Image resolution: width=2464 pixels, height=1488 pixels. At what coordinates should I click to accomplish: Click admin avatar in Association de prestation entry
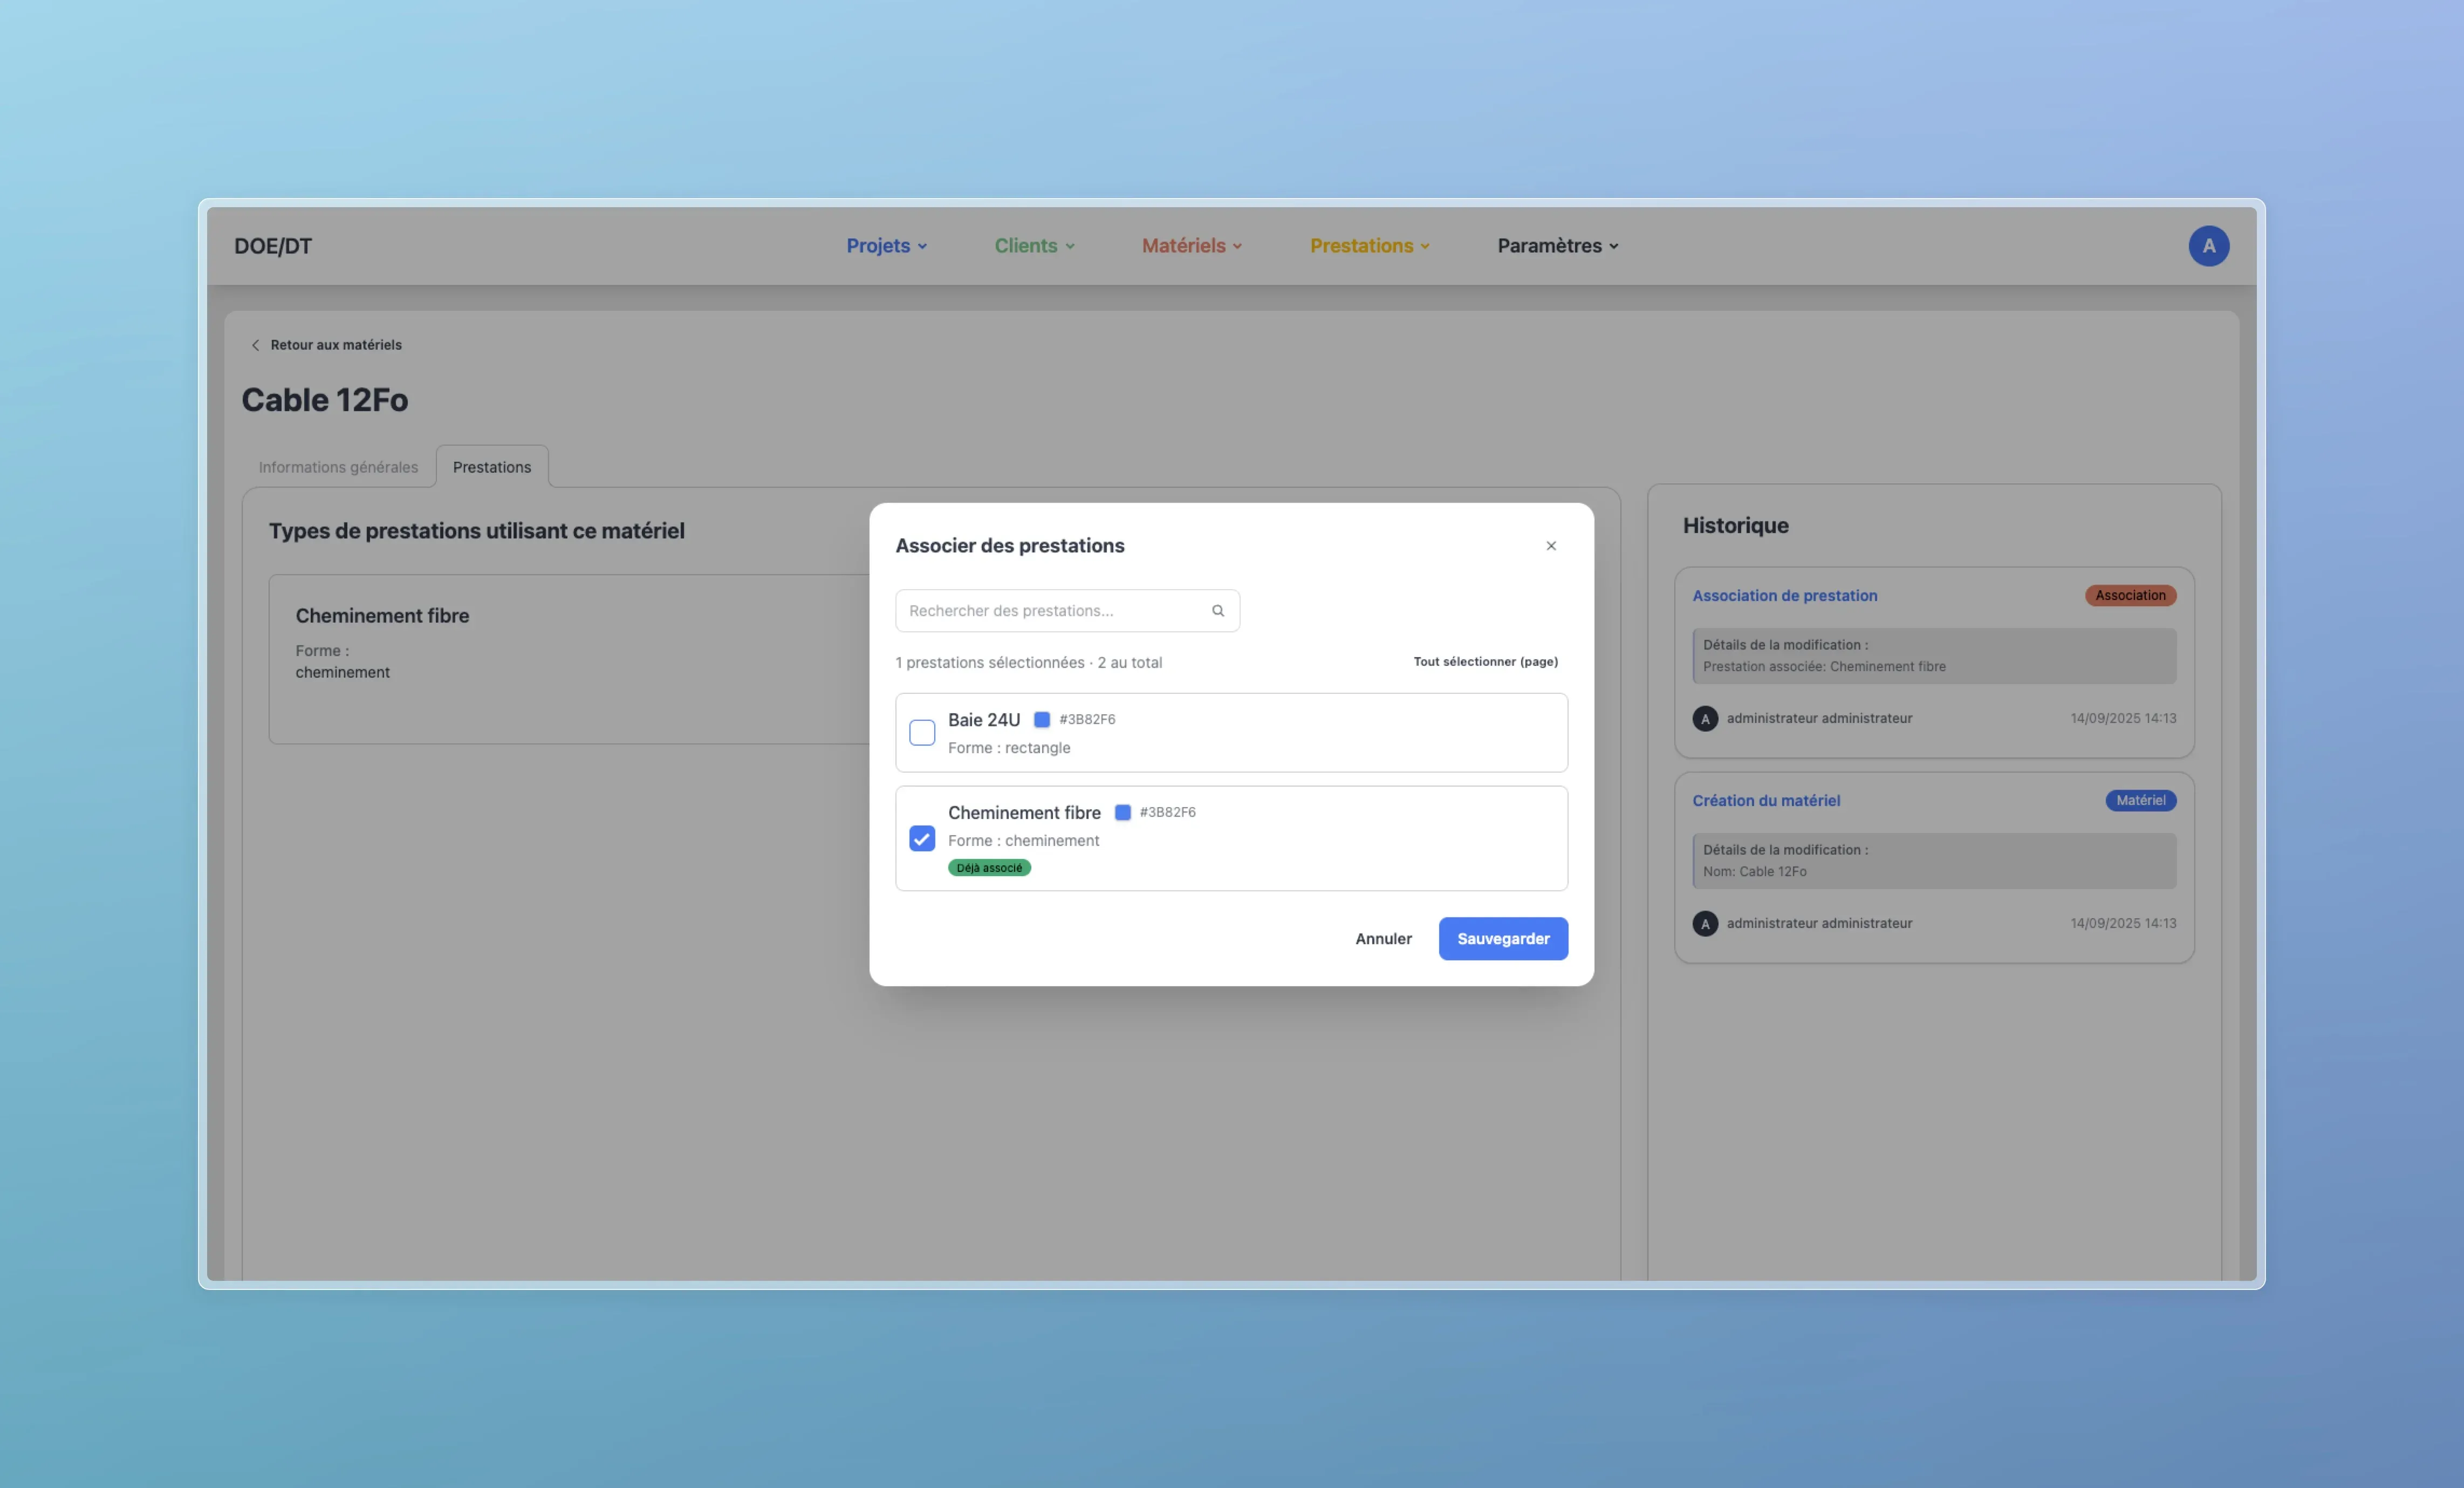coord(1705,719)
